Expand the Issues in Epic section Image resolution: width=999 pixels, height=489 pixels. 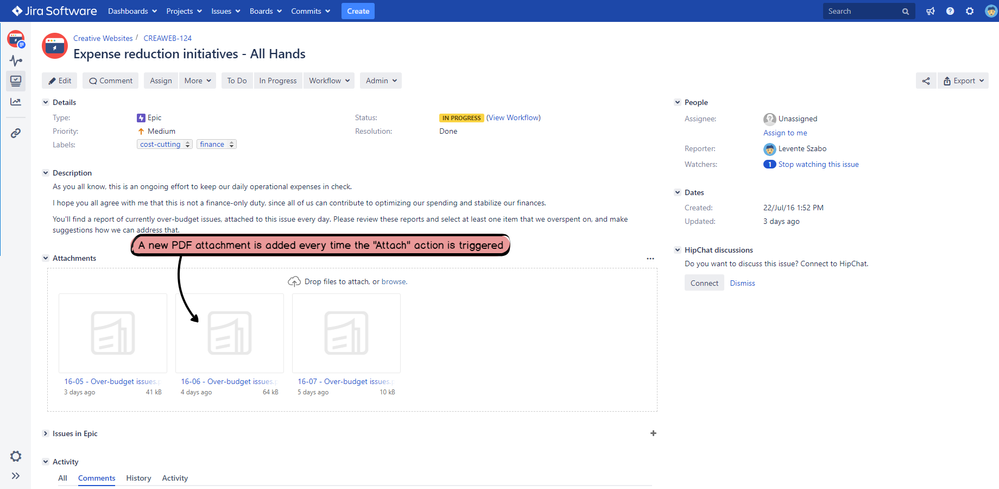[45, 434]
